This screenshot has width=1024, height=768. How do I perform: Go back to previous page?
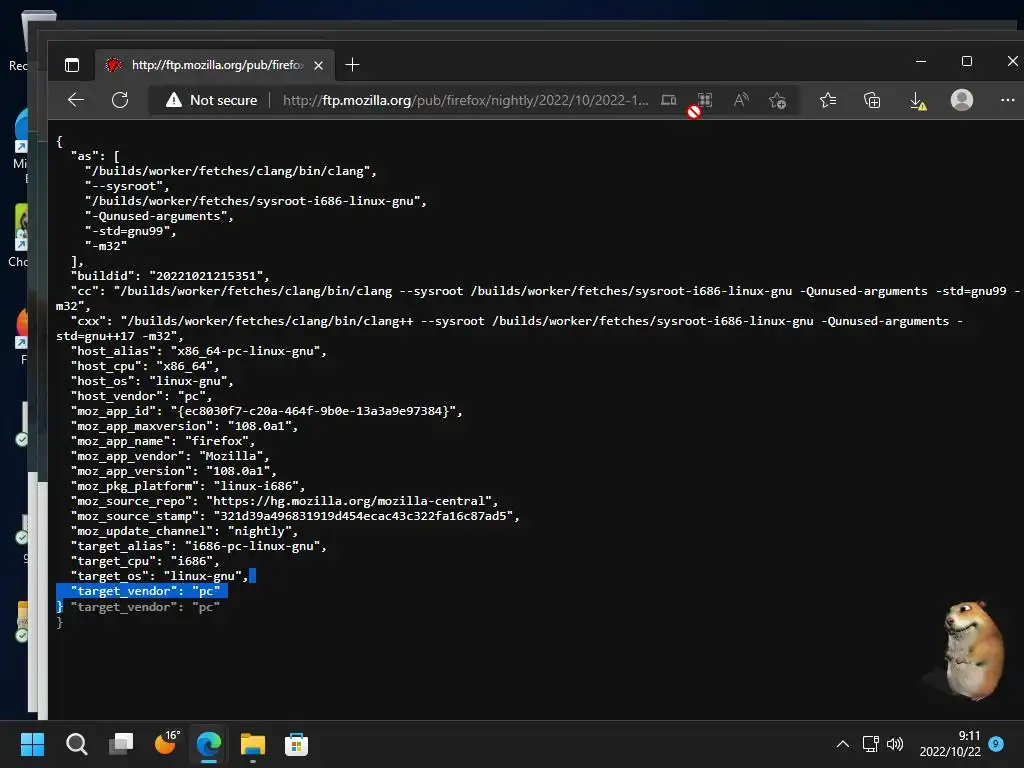pyautogui.click(x=76, y=100)
